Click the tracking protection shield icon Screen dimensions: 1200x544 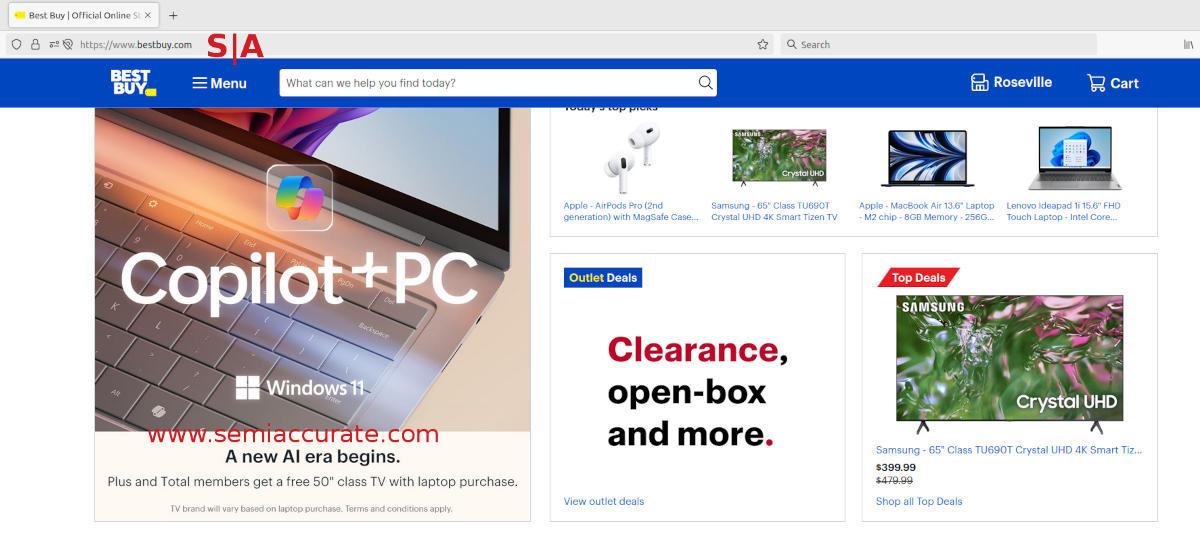point(17,45)
